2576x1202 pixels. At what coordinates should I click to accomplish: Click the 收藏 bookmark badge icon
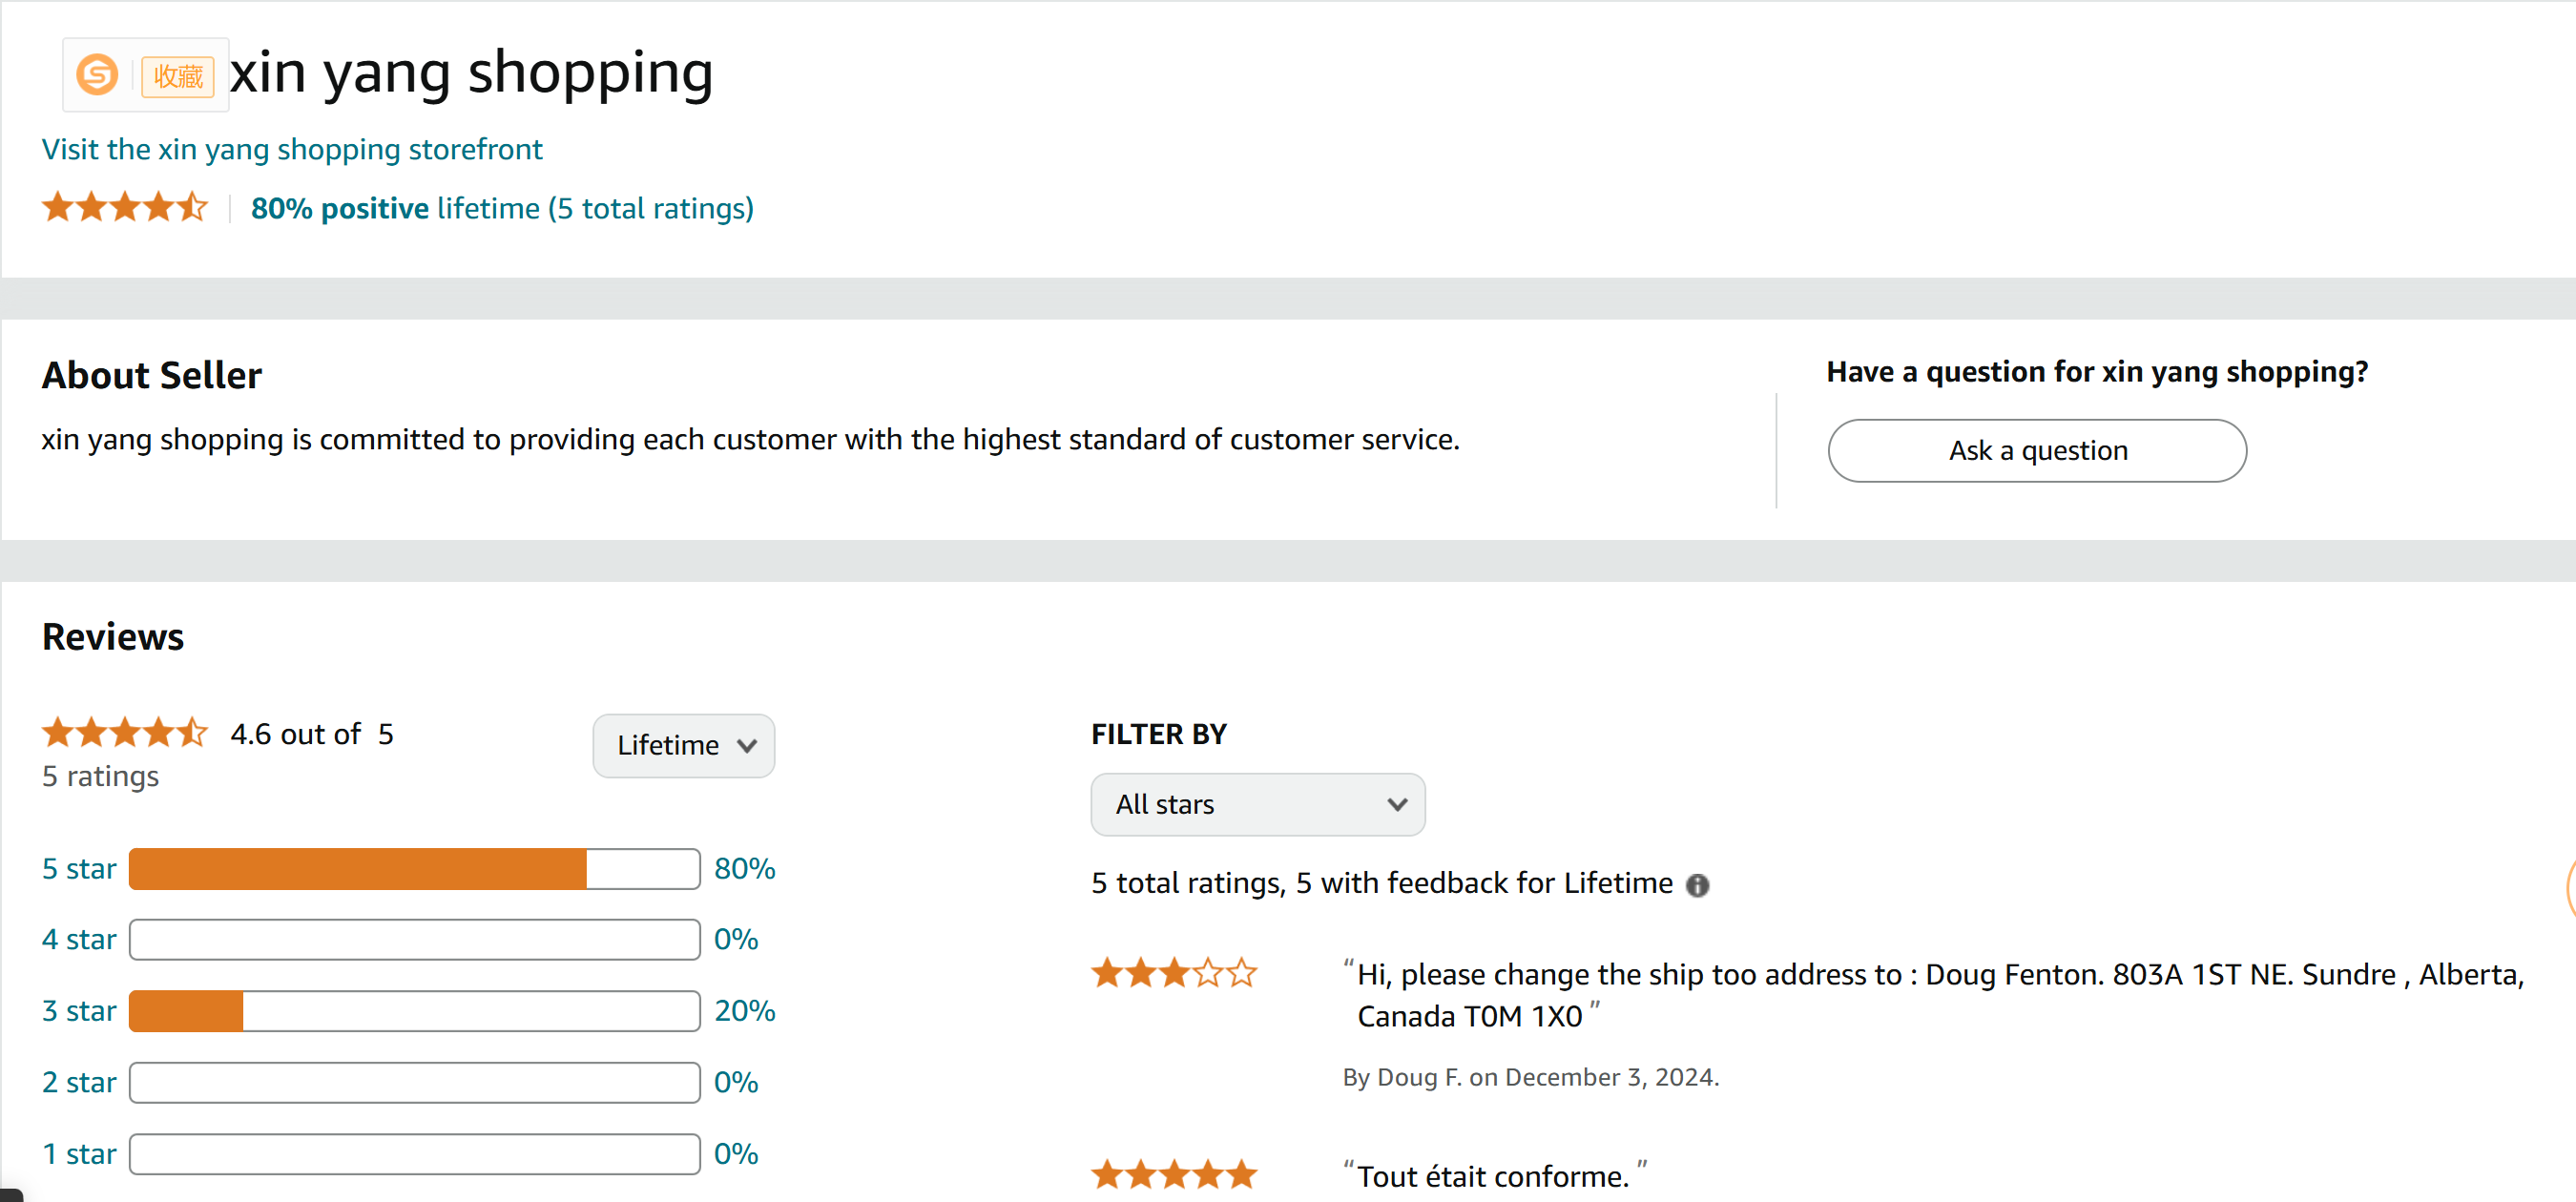pos(178,77)
